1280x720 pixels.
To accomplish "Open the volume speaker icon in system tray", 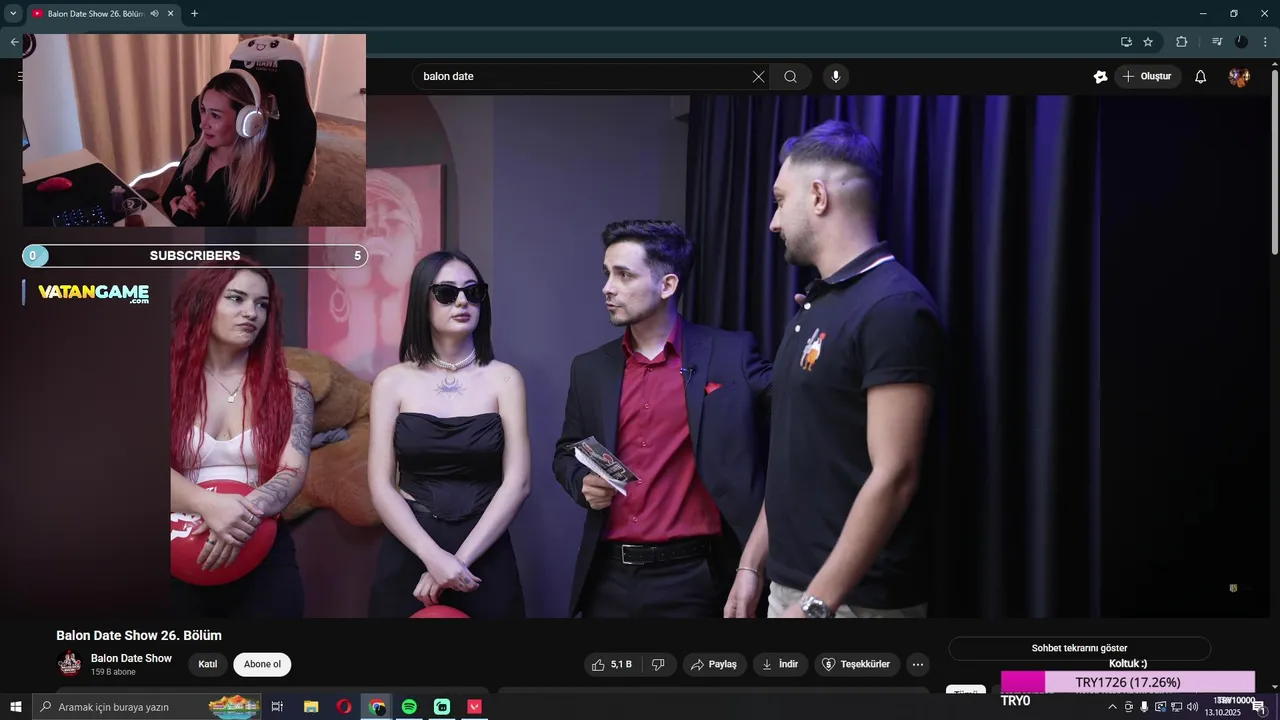I will tap(1192, 707).
